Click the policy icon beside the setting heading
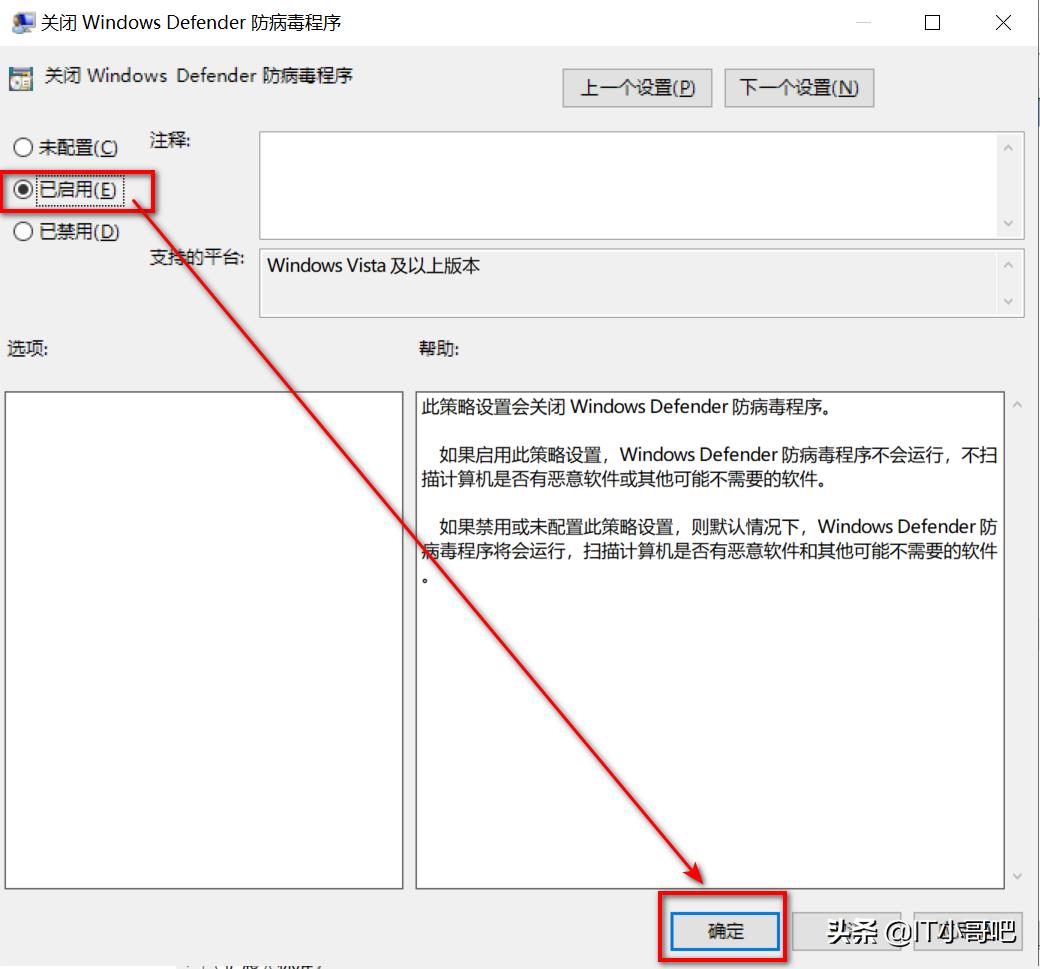1040x969 pixels. pyautogui.click(x=22, y=76)
